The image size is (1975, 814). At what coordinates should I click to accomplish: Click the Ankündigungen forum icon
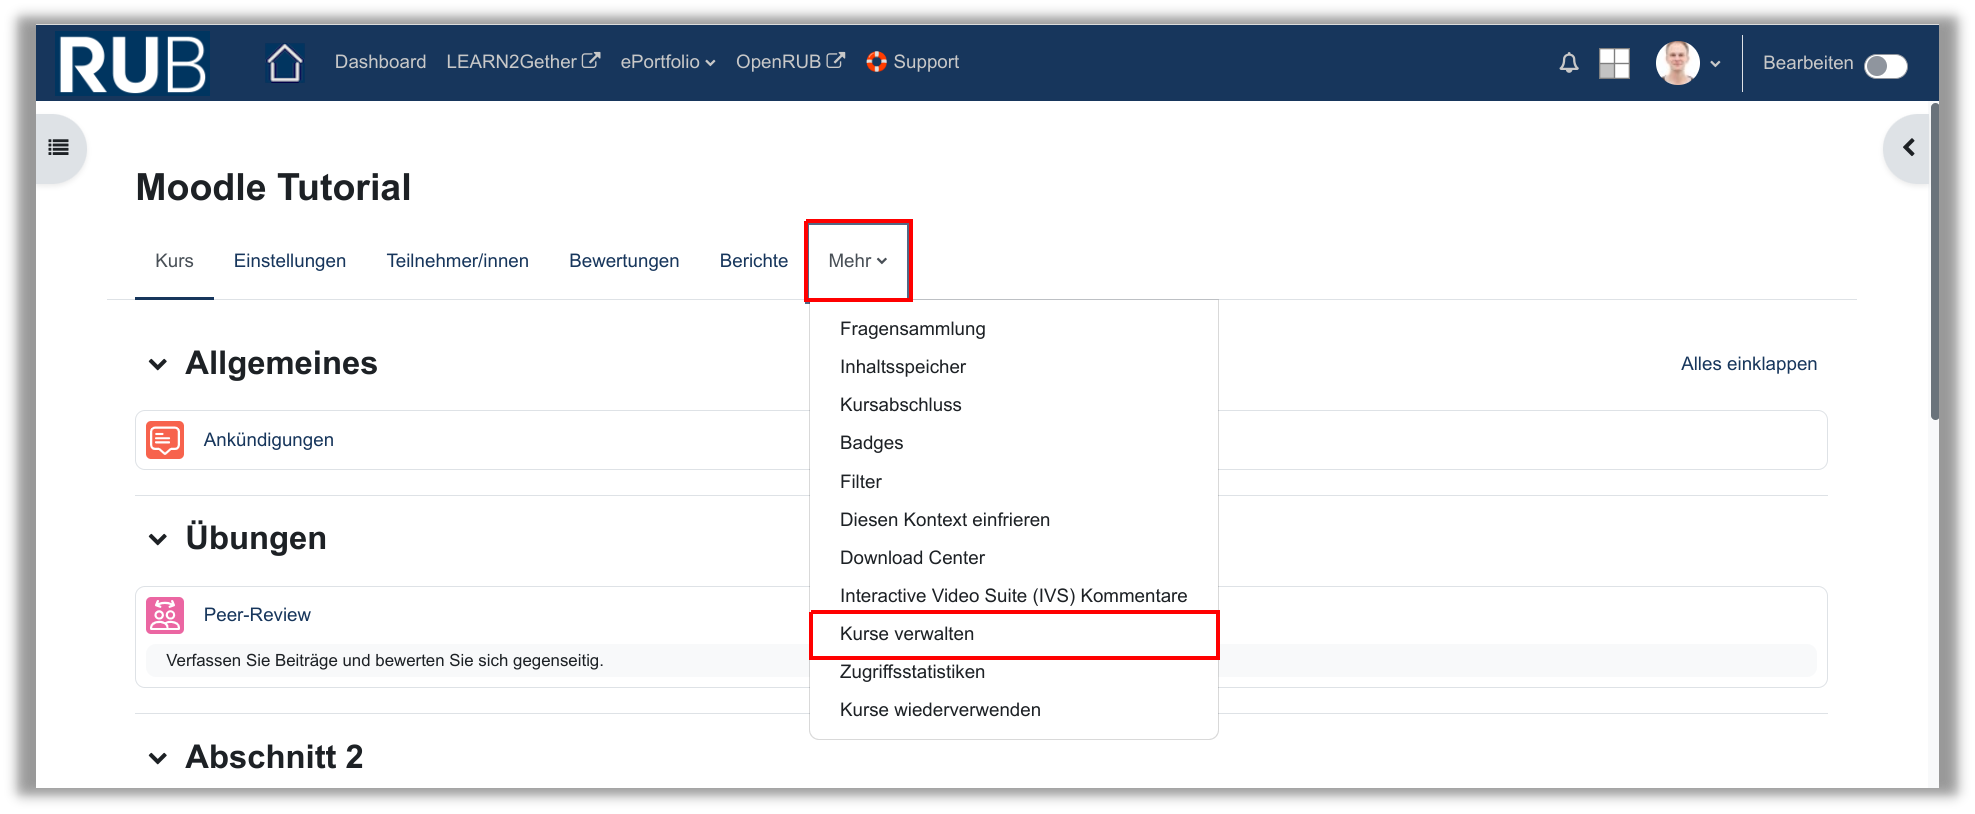coord(165,440)
